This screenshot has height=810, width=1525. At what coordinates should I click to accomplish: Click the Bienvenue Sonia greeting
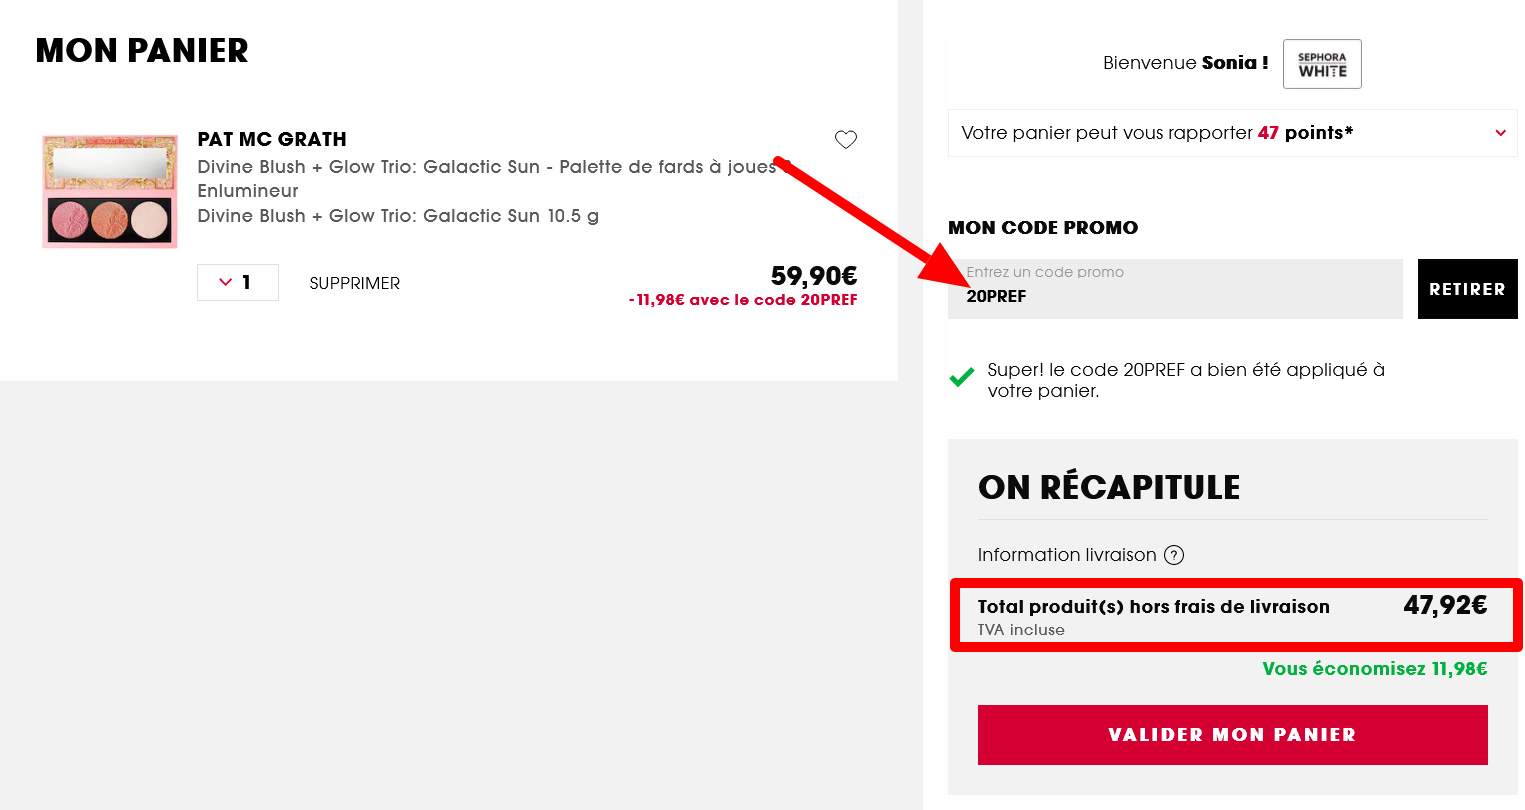click(x=1185, y=62)
